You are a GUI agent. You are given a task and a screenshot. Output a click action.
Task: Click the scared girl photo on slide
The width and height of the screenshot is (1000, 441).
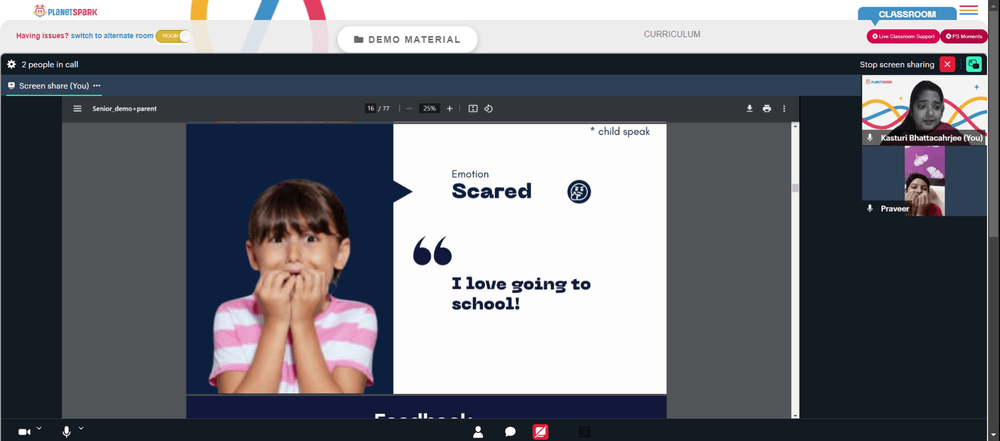pyautogui.click(x=295, y=286)
